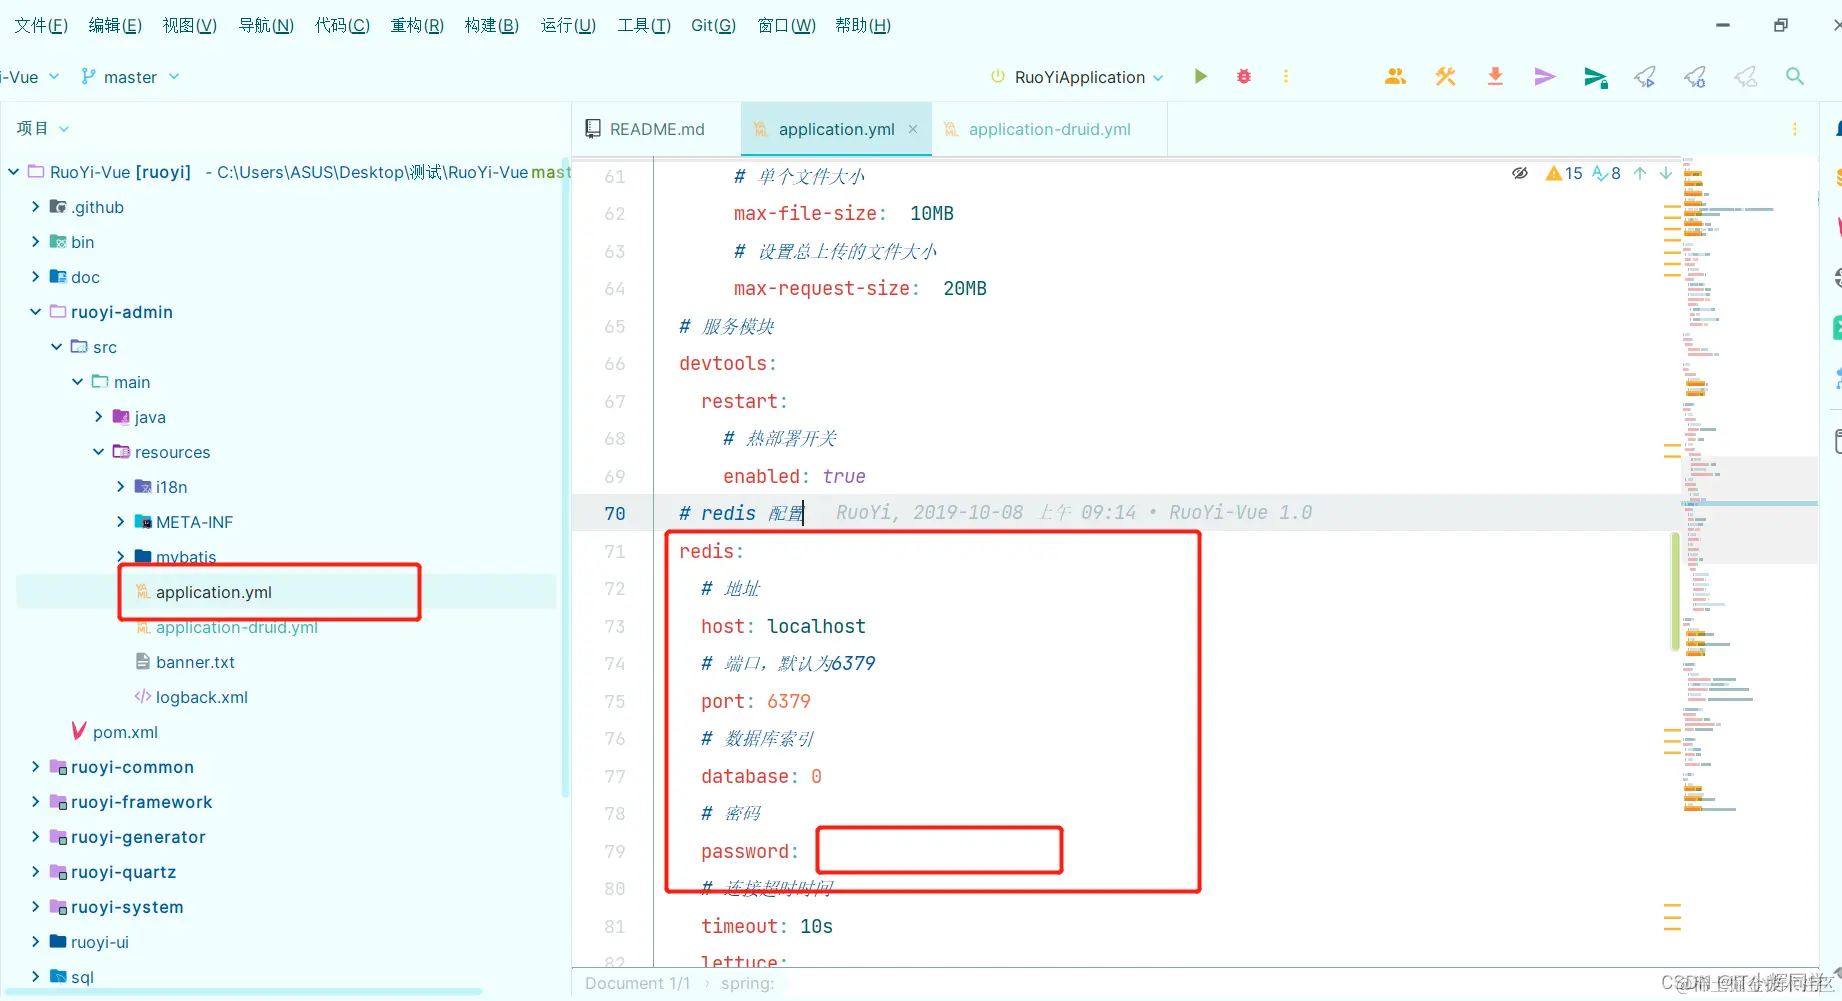The image size is (1842, 1001).
Task: Click the editor's vertical scrollbar thumb
Action: point(1676,591)
